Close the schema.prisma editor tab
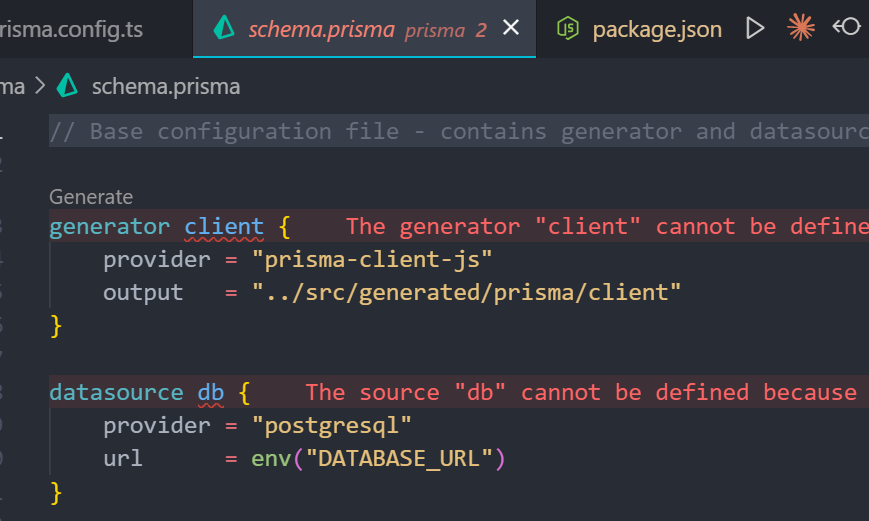Screen dimensions: 869x521 pos(511,28)
